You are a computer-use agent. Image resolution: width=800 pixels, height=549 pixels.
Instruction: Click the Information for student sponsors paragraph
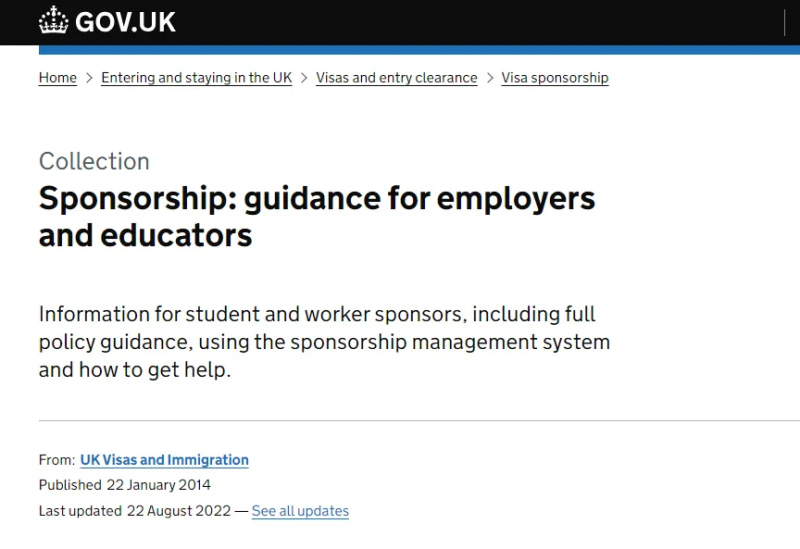pyautogui.click(x=324, y=341)
